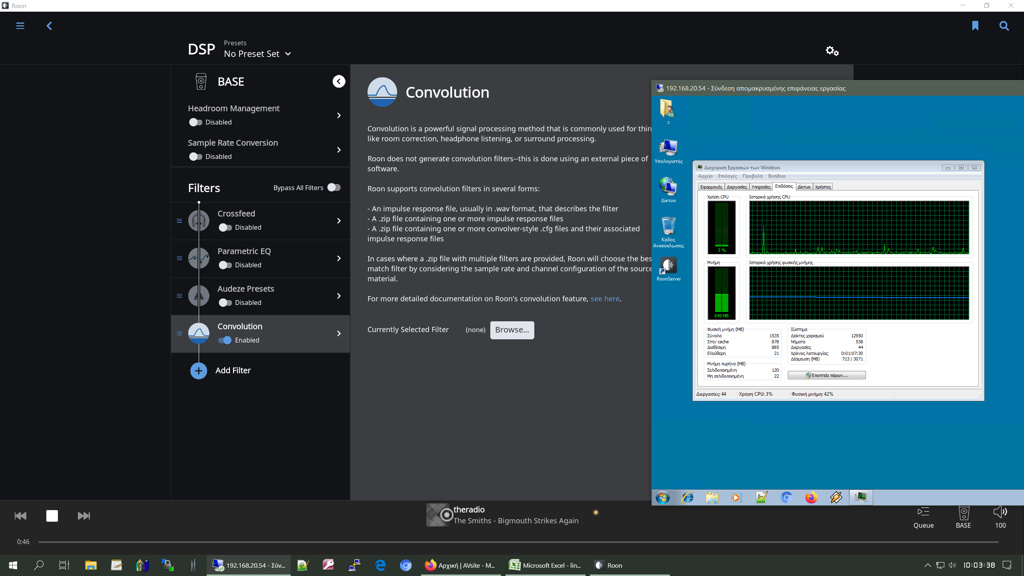Open the bookmarks icon in Roon
The image size is (1024, 576).
click(975, 26)
